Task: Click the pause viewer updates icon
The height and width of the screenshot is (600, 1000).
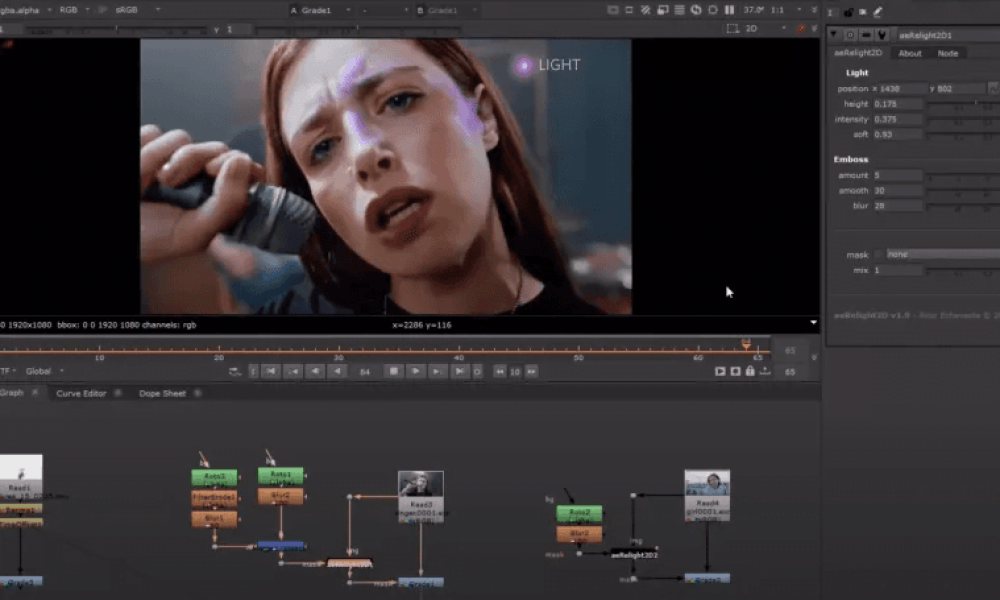Action: tap(729, 10)
